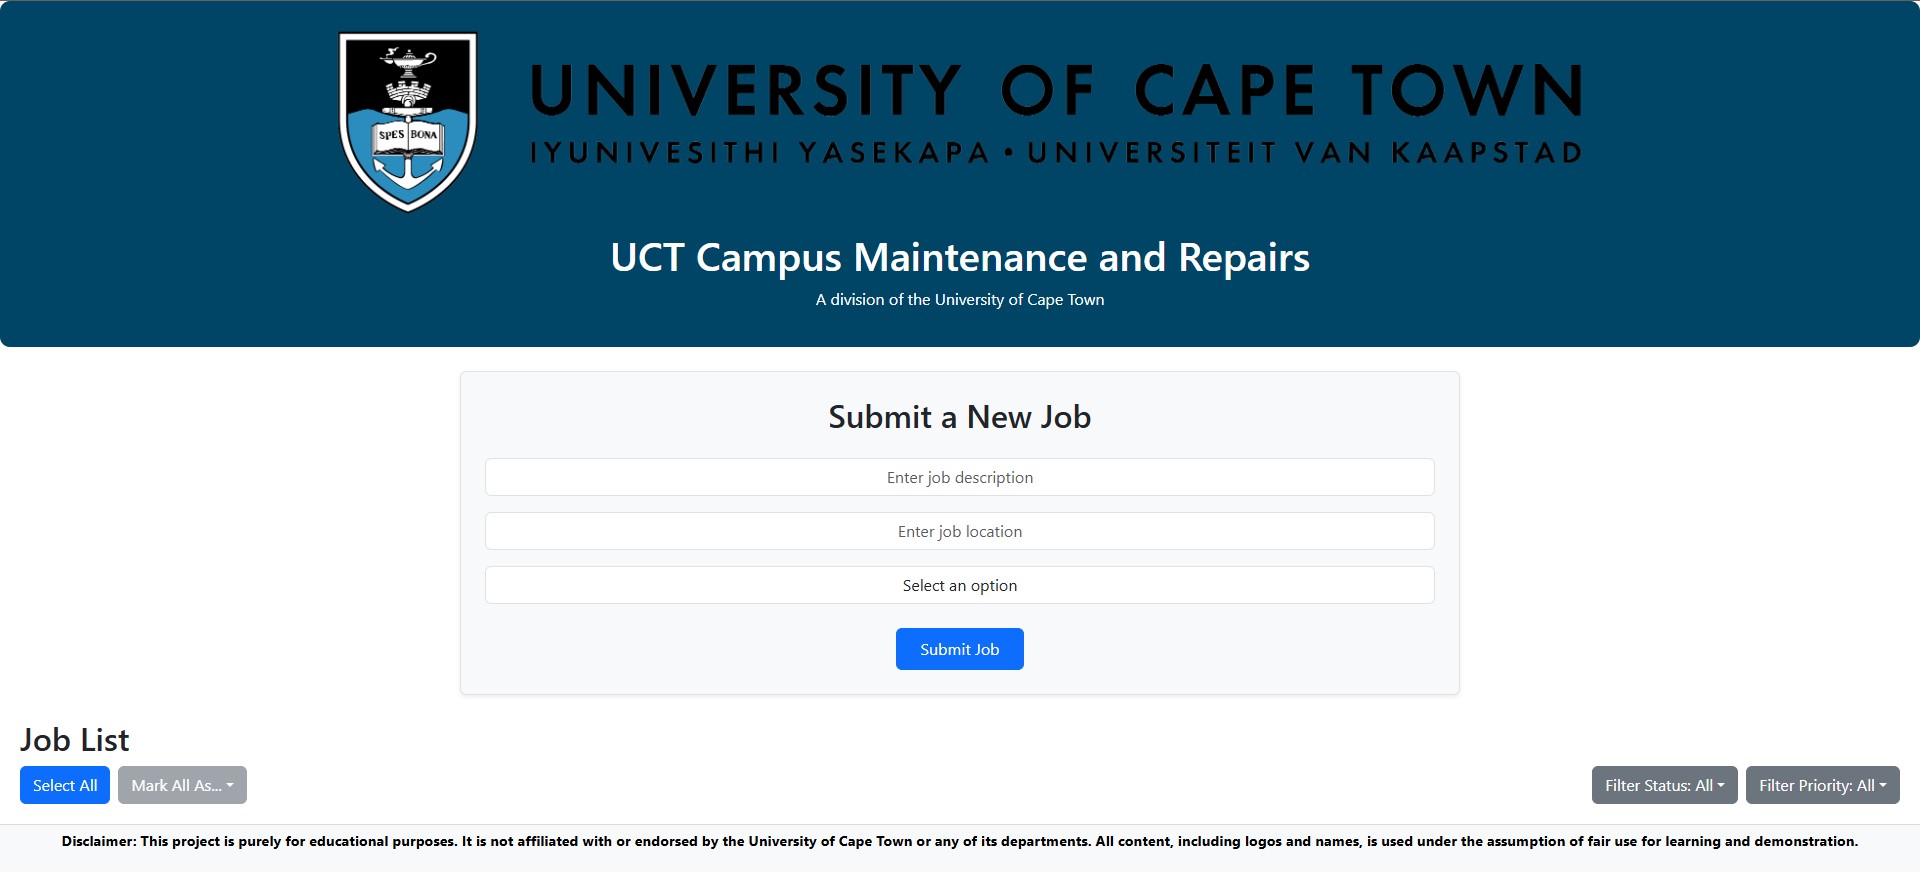1920x877 pixels.
Task: Click the "Submit a New Job" heading
Action: (x=959, y=417)
